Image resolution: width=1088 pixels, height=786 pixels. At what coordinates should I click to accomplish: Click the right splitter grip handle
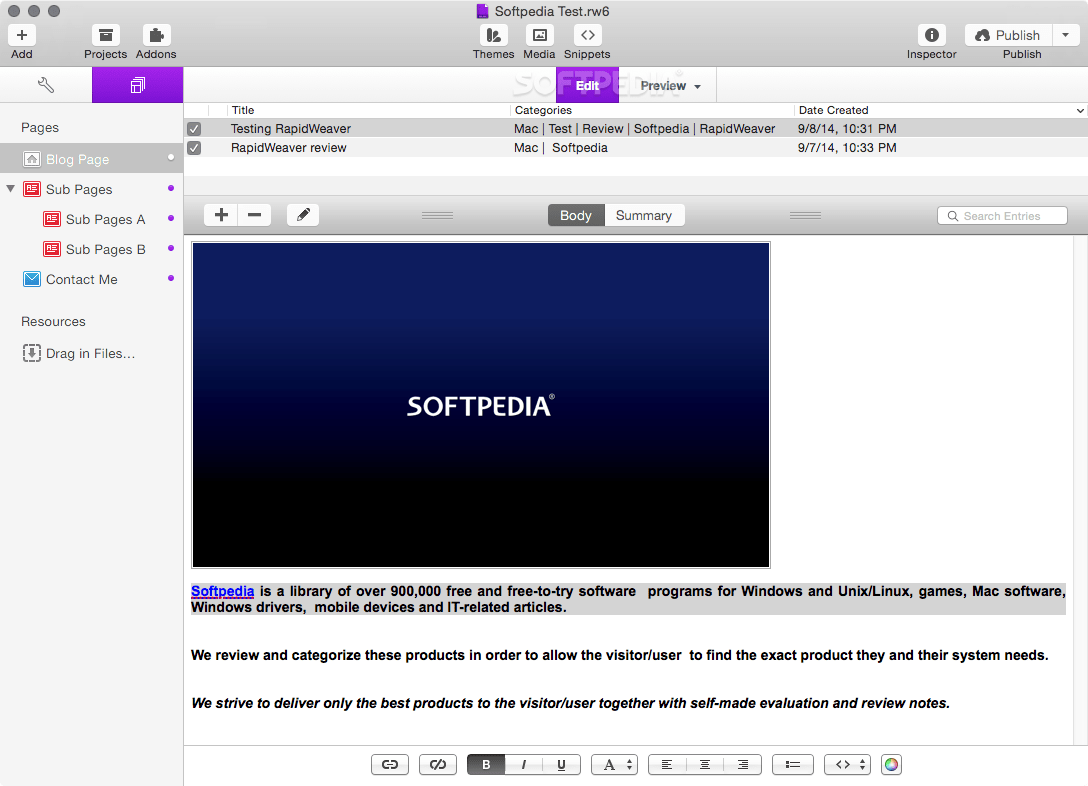(x=805, y=216)
